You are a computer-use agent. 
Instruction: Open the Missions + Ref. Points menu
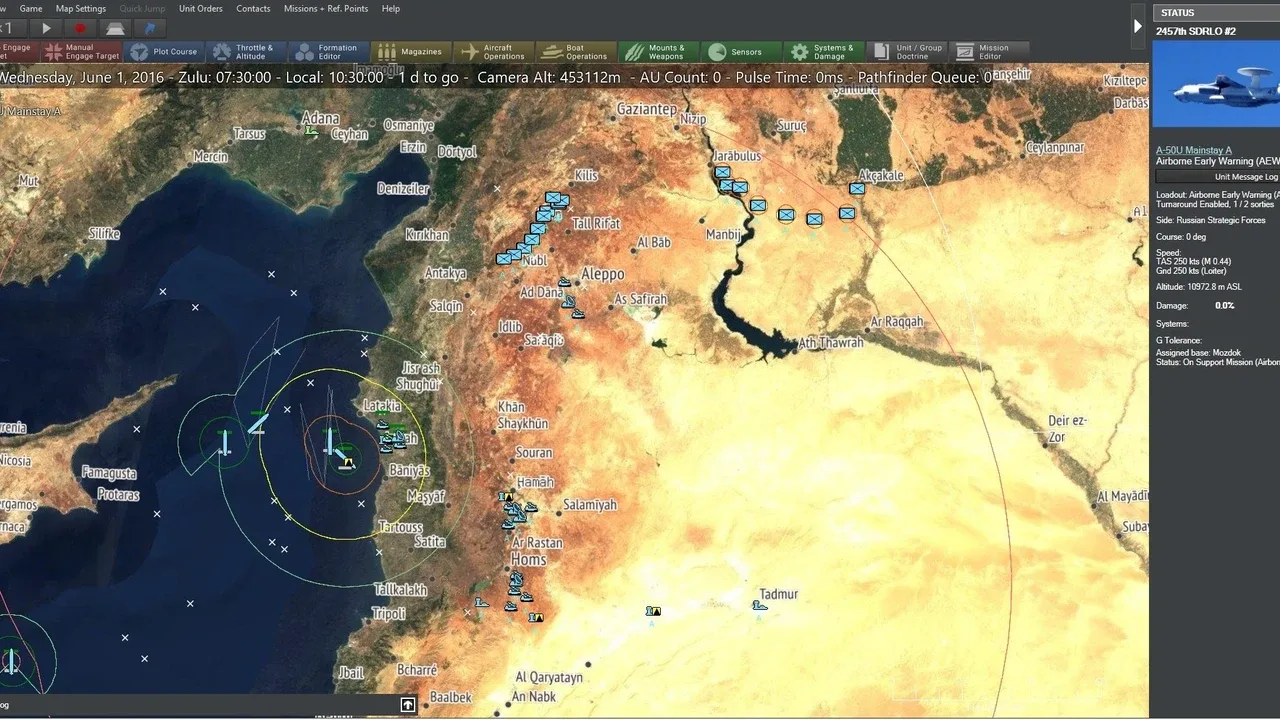[326, 9]
